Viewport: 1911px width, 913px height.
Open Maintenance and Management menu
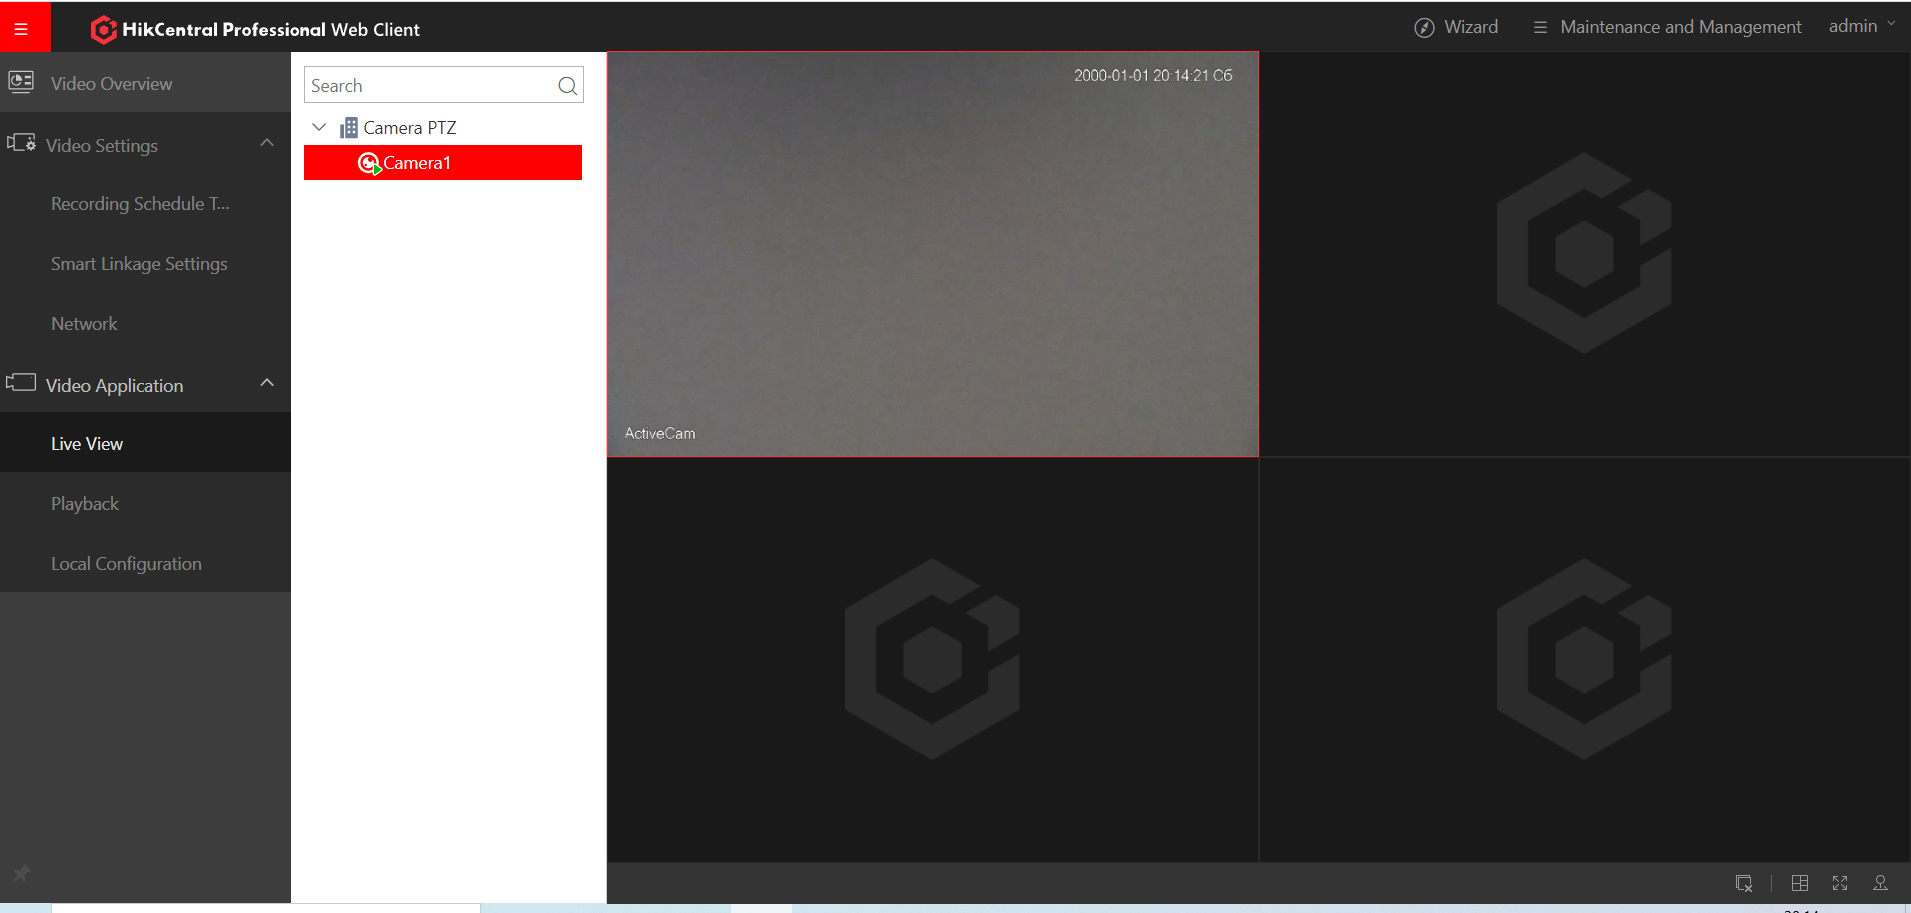[x=1668, y=27]
